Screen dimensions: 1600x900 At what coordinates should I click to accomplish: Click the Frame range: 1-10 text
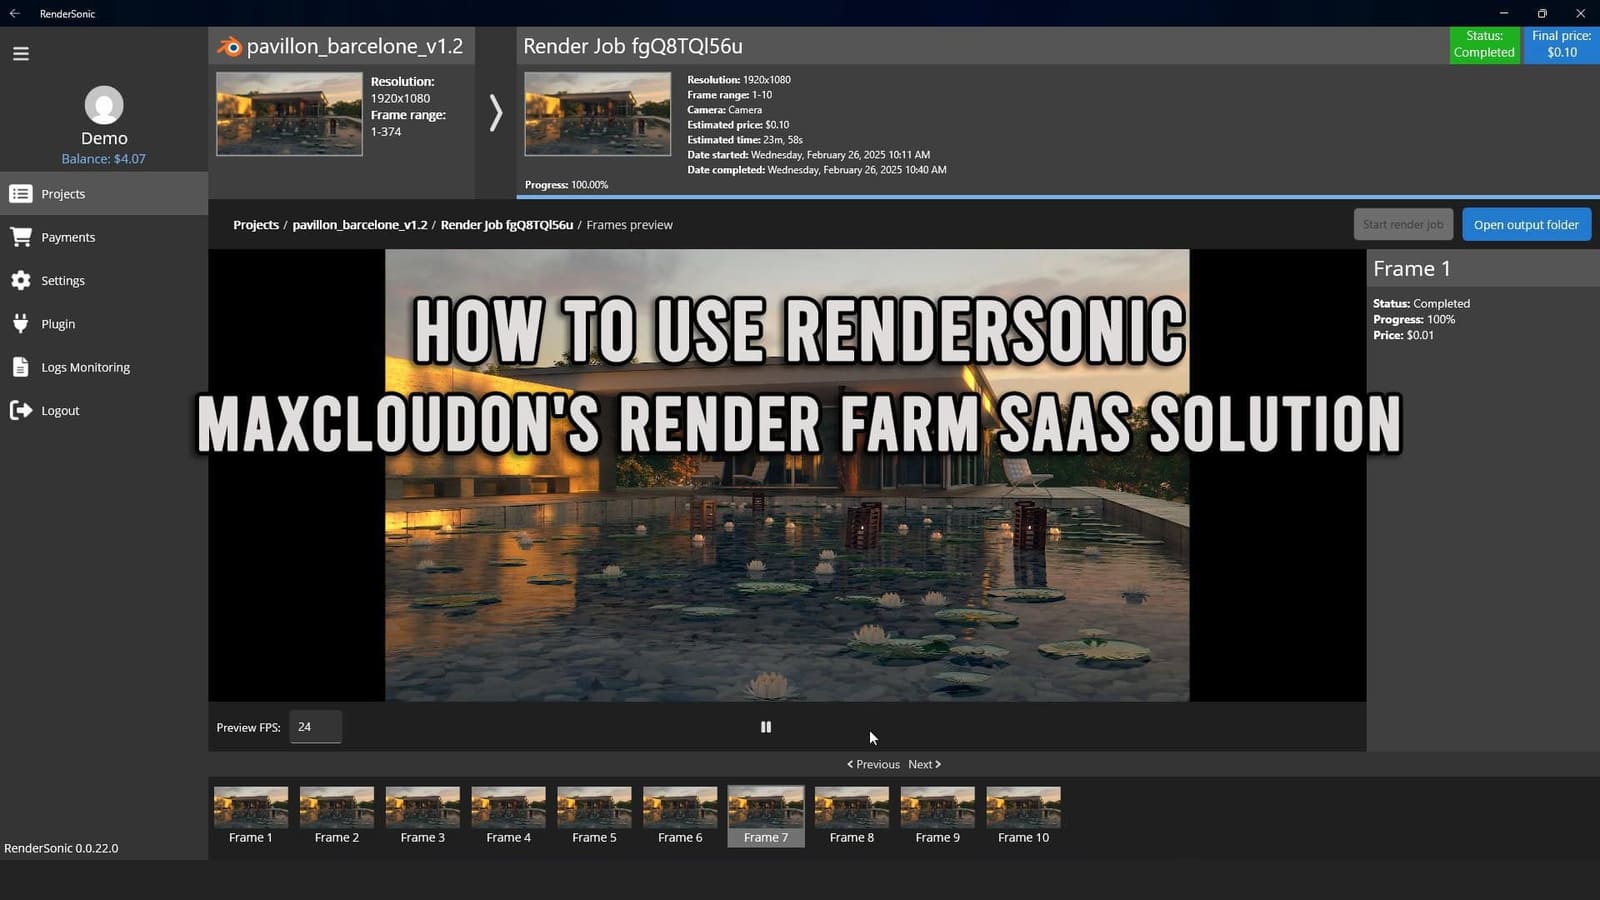(730, 95)
